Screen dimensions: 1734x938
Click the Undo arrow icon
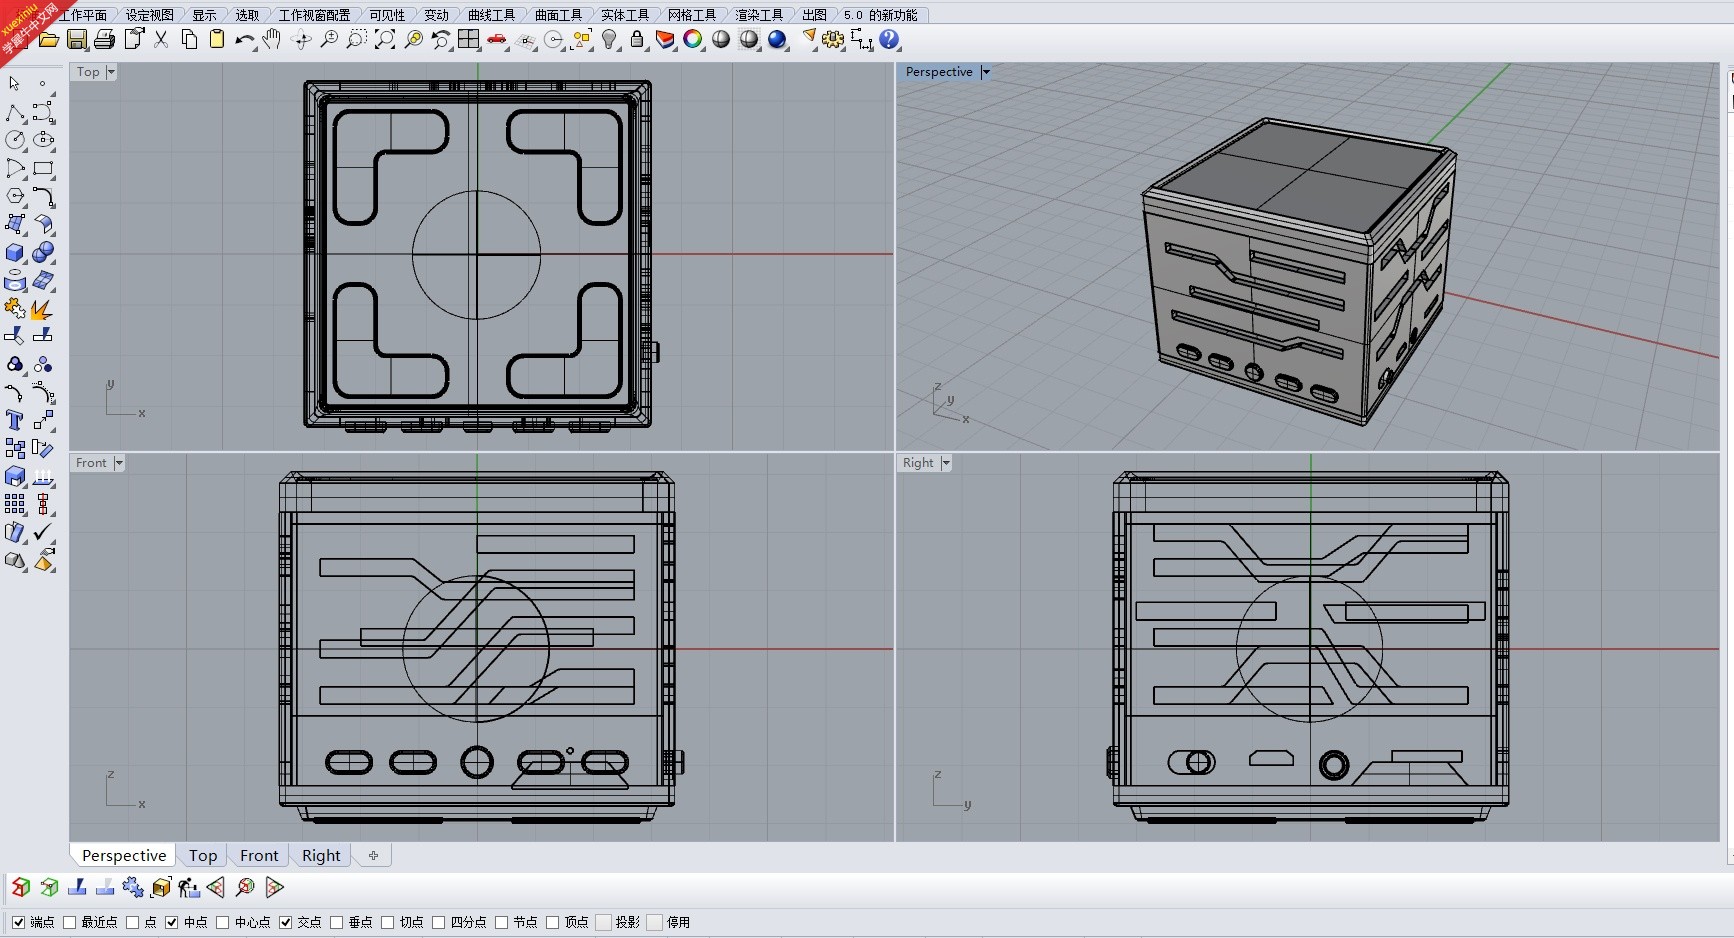click(x=245, y=40)
